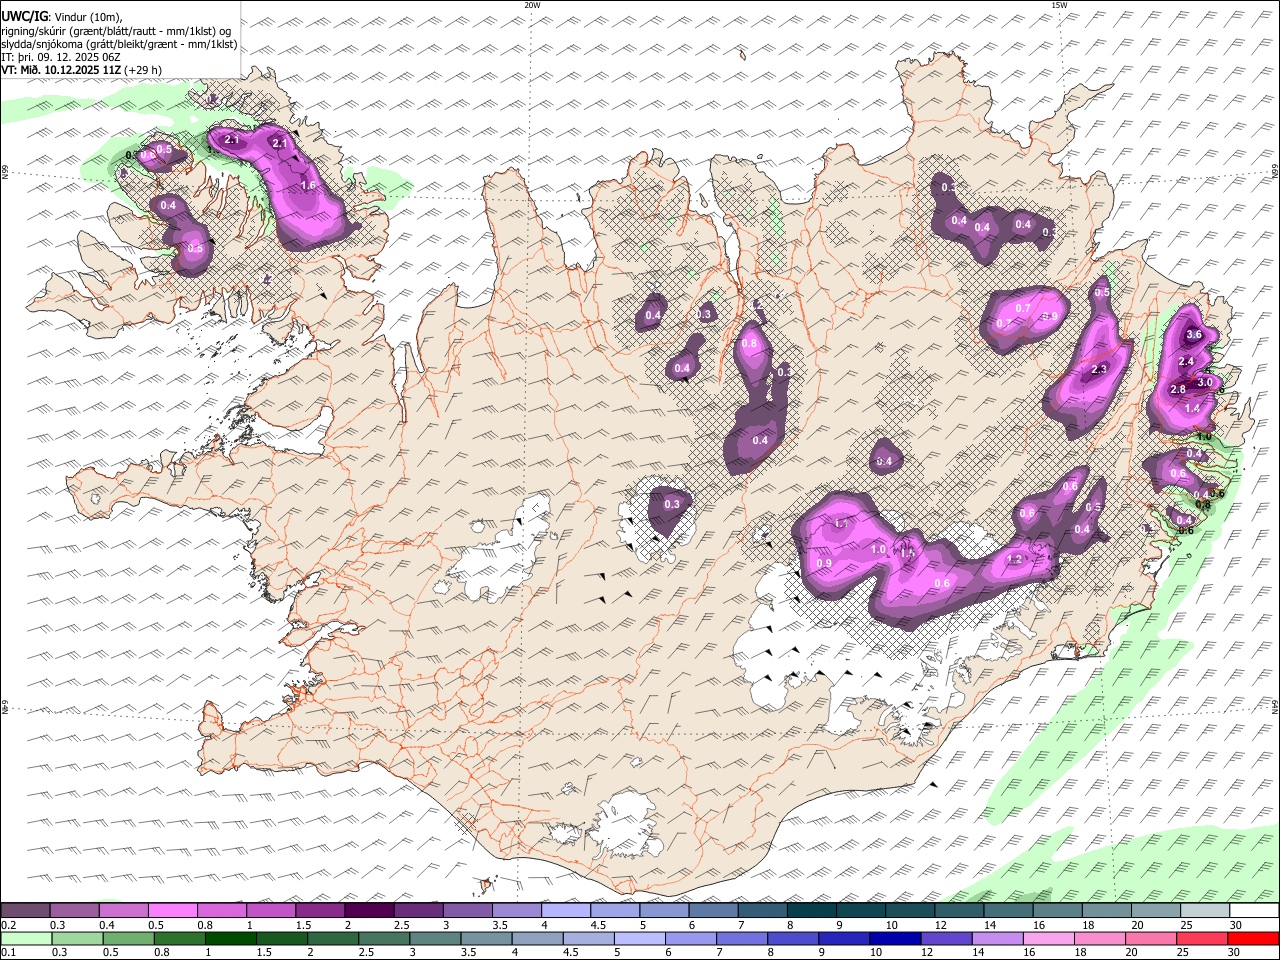Select the bright pink legend swatch above 0.5
Screen dimensions: 1280x960
tap(173, 911)
